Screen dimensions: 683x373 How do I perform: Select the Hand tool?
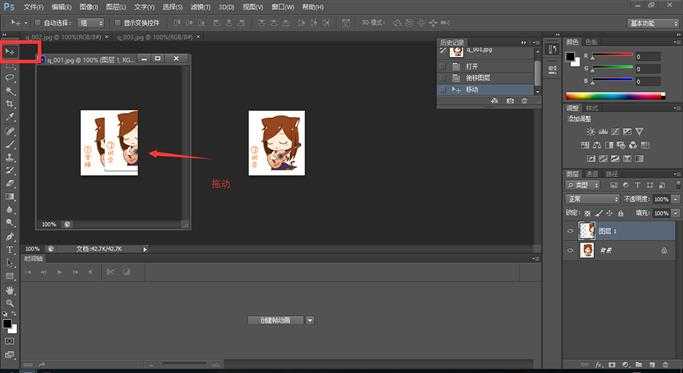(x=10, y=290)
